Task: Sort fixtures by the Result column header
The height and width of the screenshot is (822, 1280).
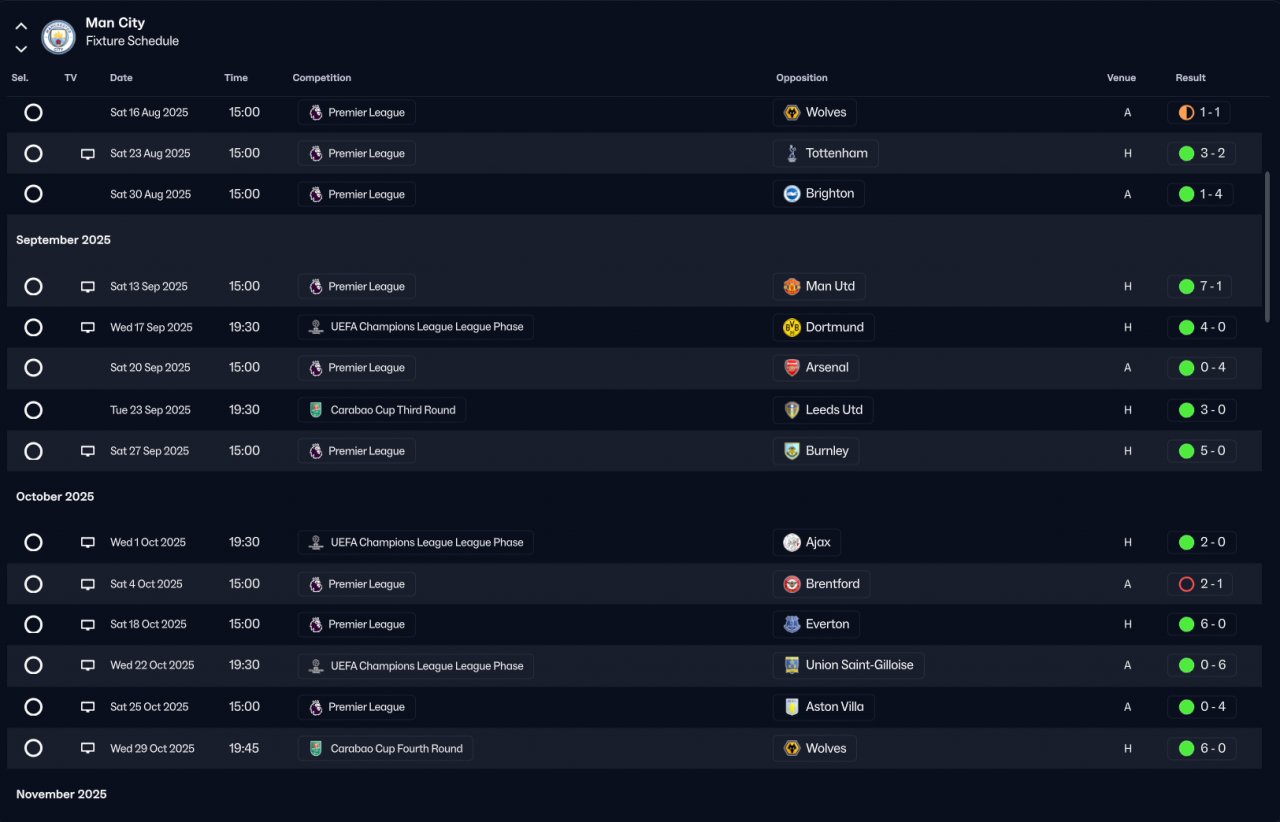Action: (1191, 78)
